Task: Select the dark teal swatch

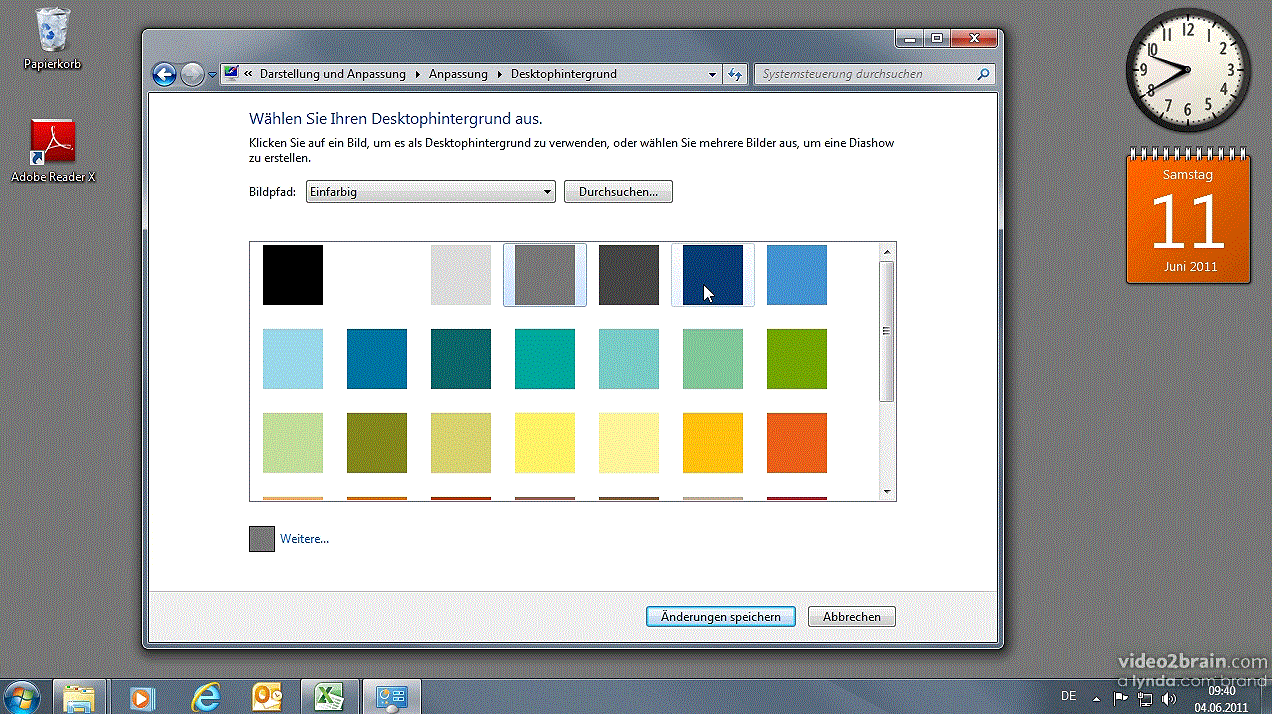Action: click(x=461, y=359)
